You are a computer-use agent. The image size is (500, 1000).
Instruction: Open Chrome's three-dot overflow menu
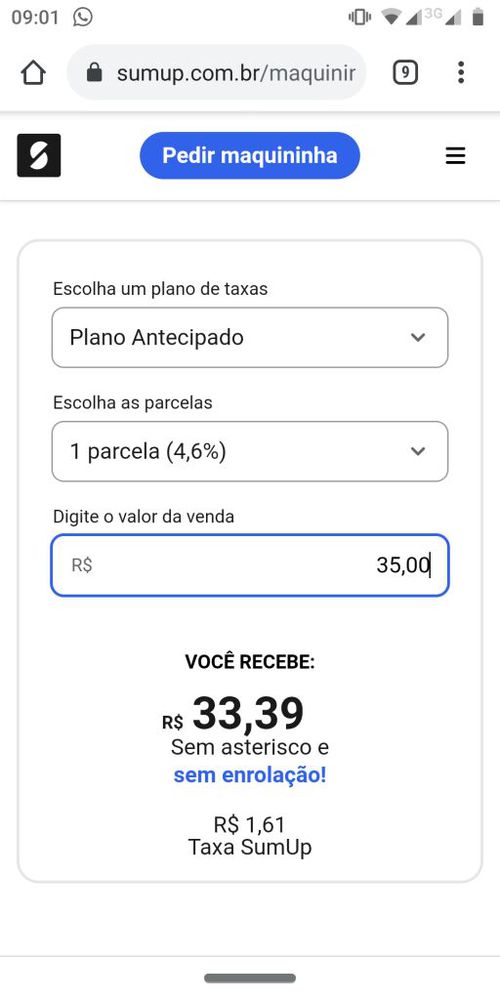(461, 72)
